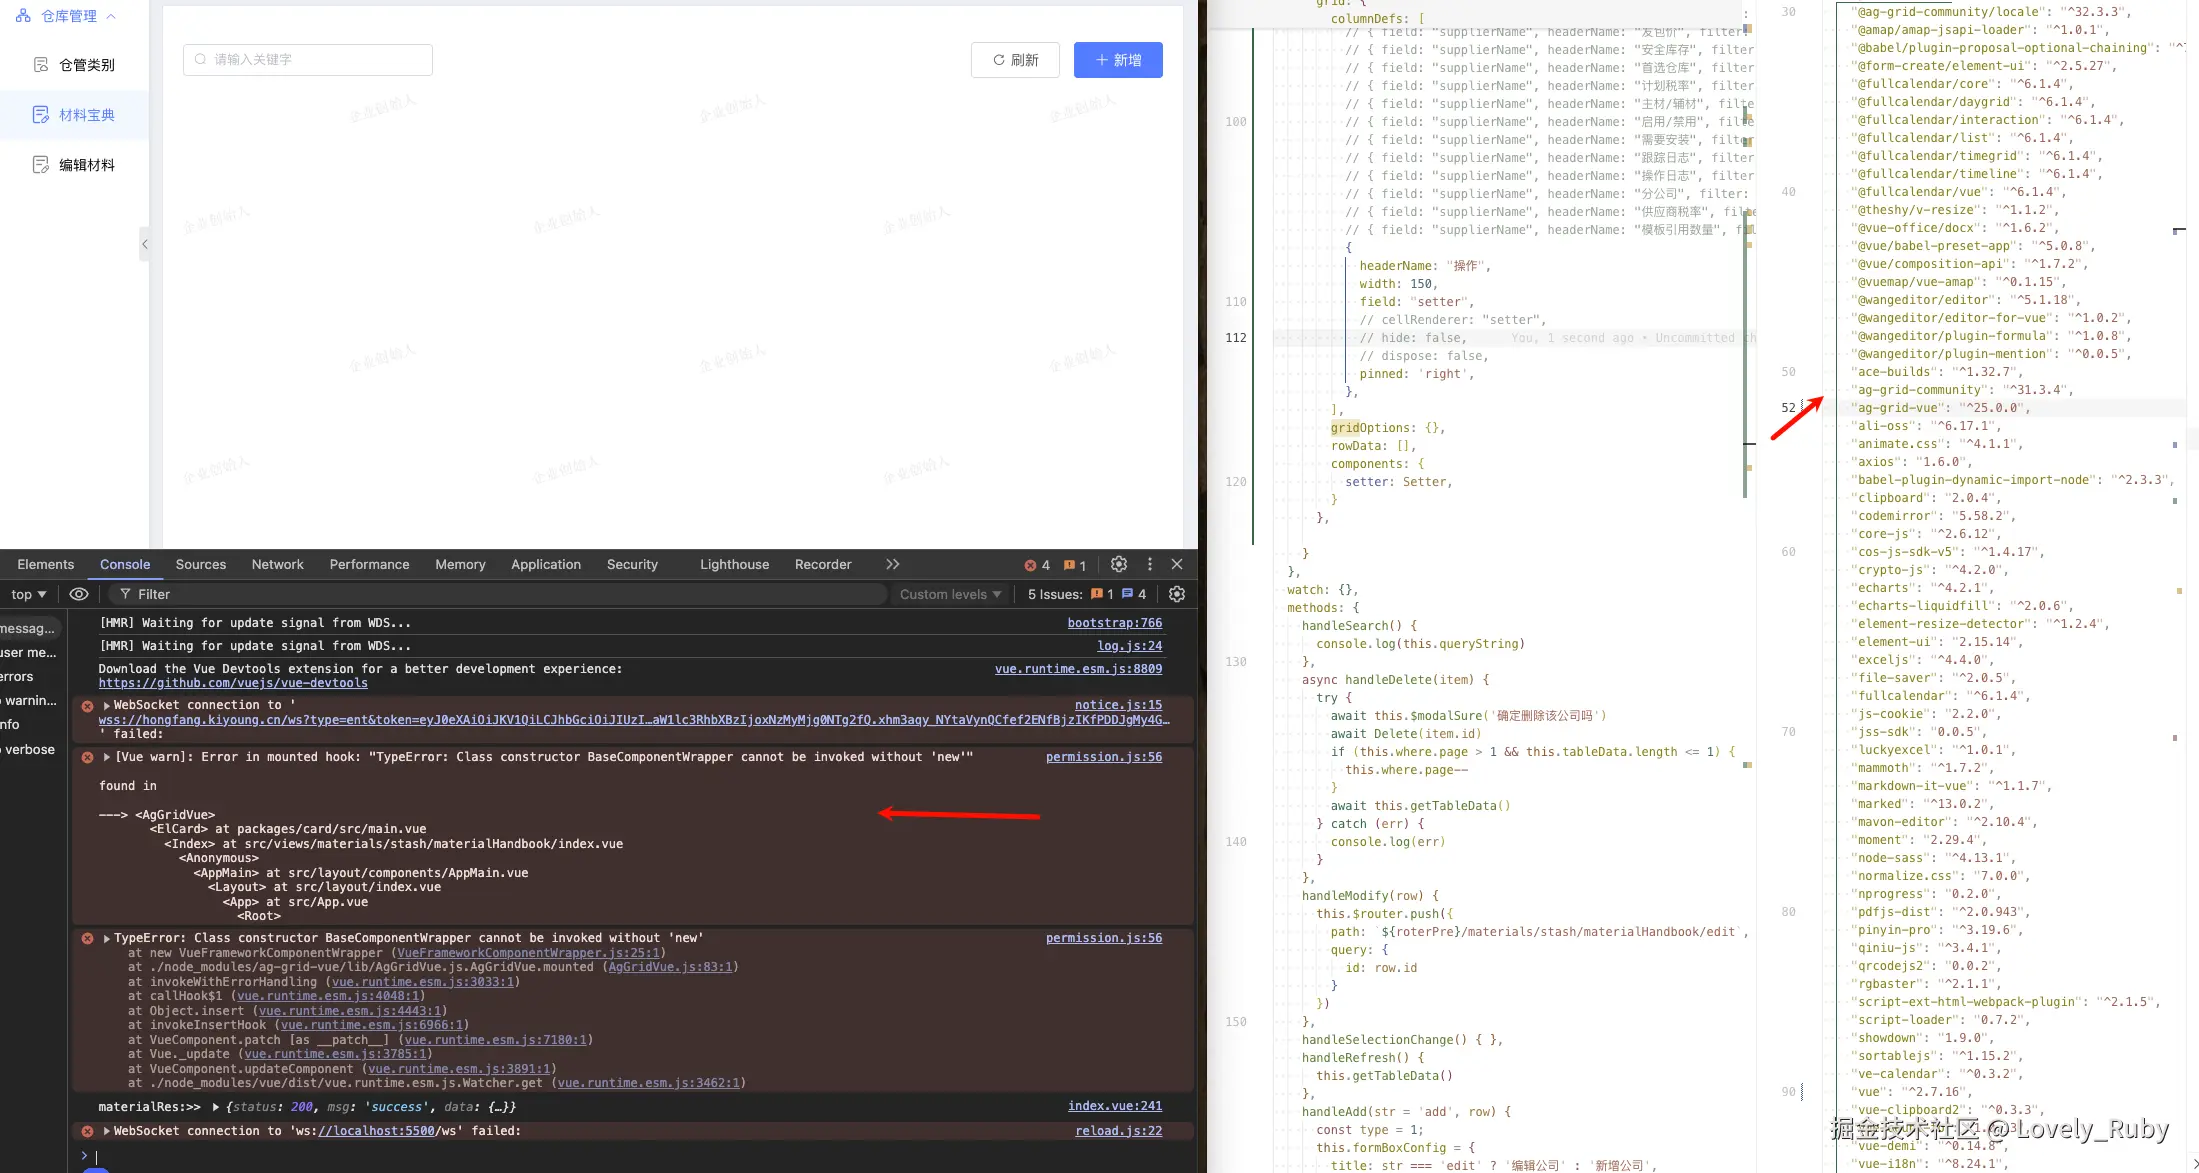Open the Custom levels dropdown
2199x1173 pixels.
click(950, 594)
